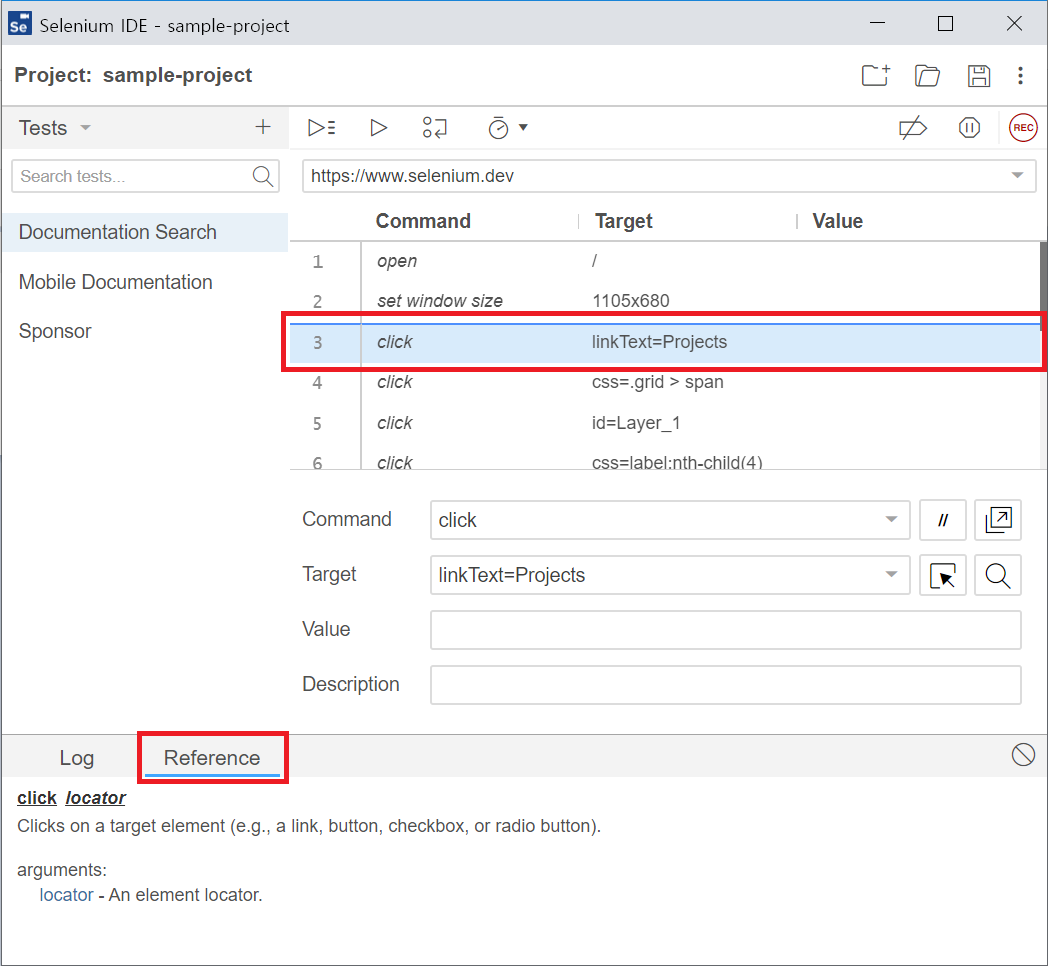This screenshot has height=966, width=1048.
Task: Open the three-dot more options menu
Action: pyautogui.click(x=1020, y=76)
